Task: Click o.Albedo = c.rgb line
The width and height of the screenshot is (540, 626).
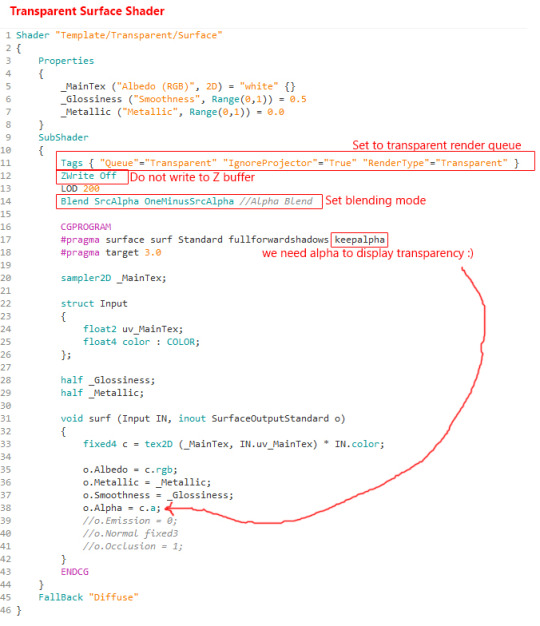Action: click(130, 470)
